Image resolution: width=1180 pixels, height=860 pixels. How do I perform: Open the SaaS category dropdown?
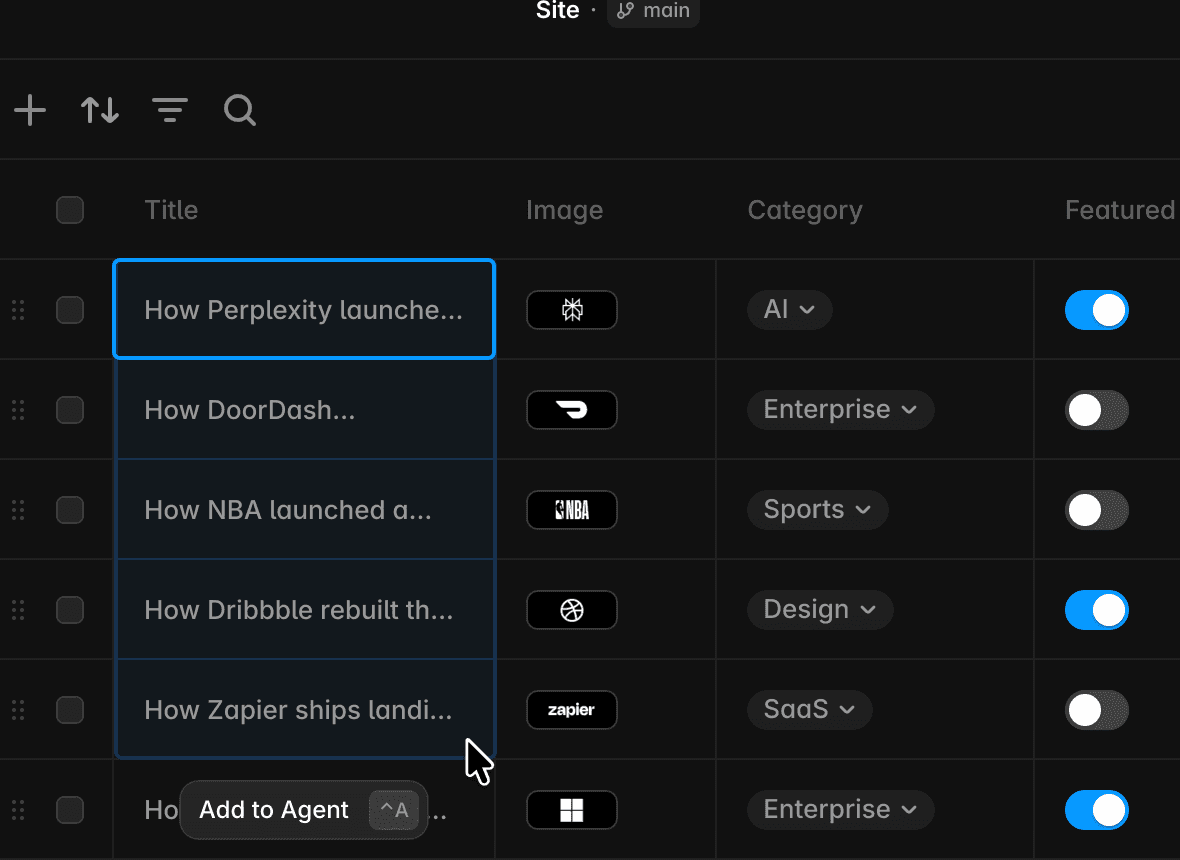(x=810, y=710)
